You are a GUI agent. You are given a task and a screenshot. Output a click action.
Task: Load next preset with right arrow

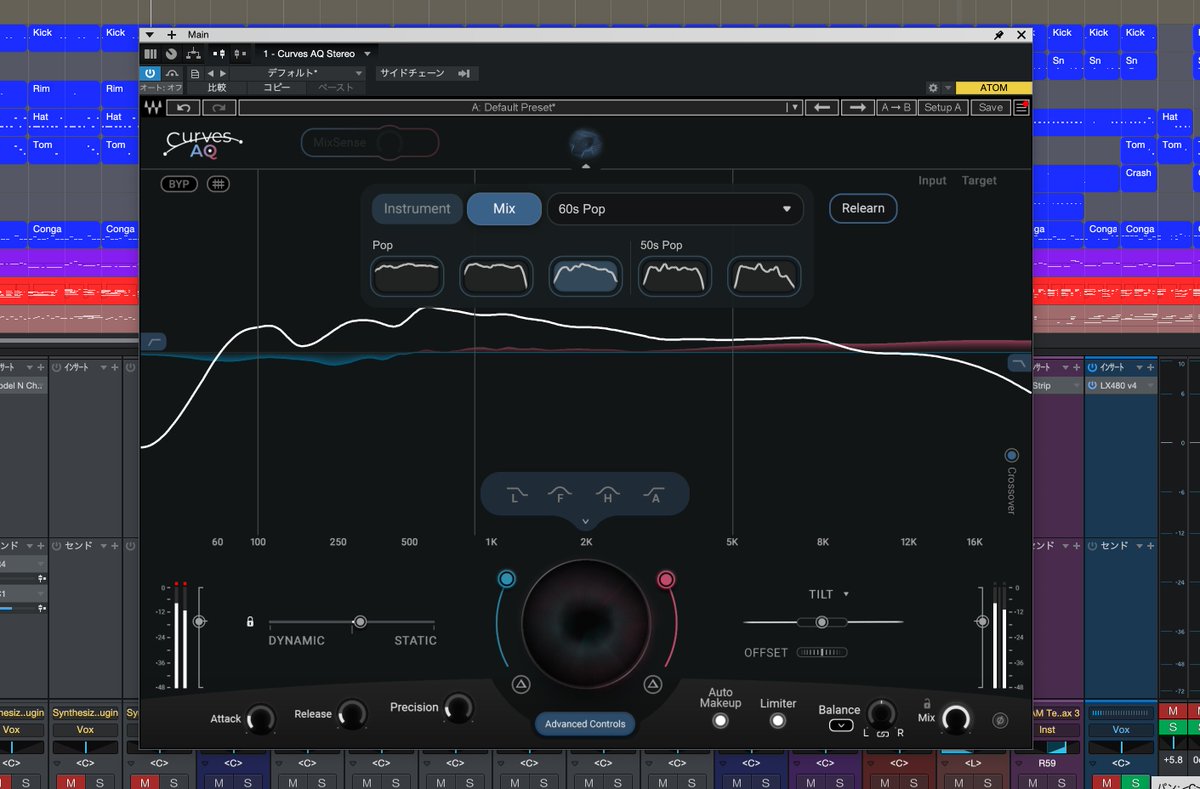857,107
